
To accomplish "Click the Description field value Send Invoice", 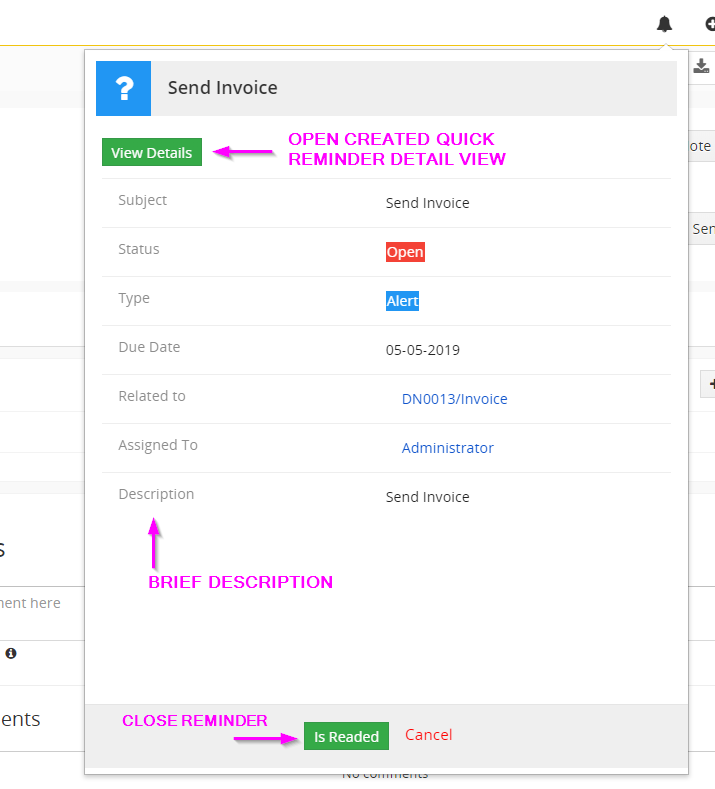I will tap(427, 497).
